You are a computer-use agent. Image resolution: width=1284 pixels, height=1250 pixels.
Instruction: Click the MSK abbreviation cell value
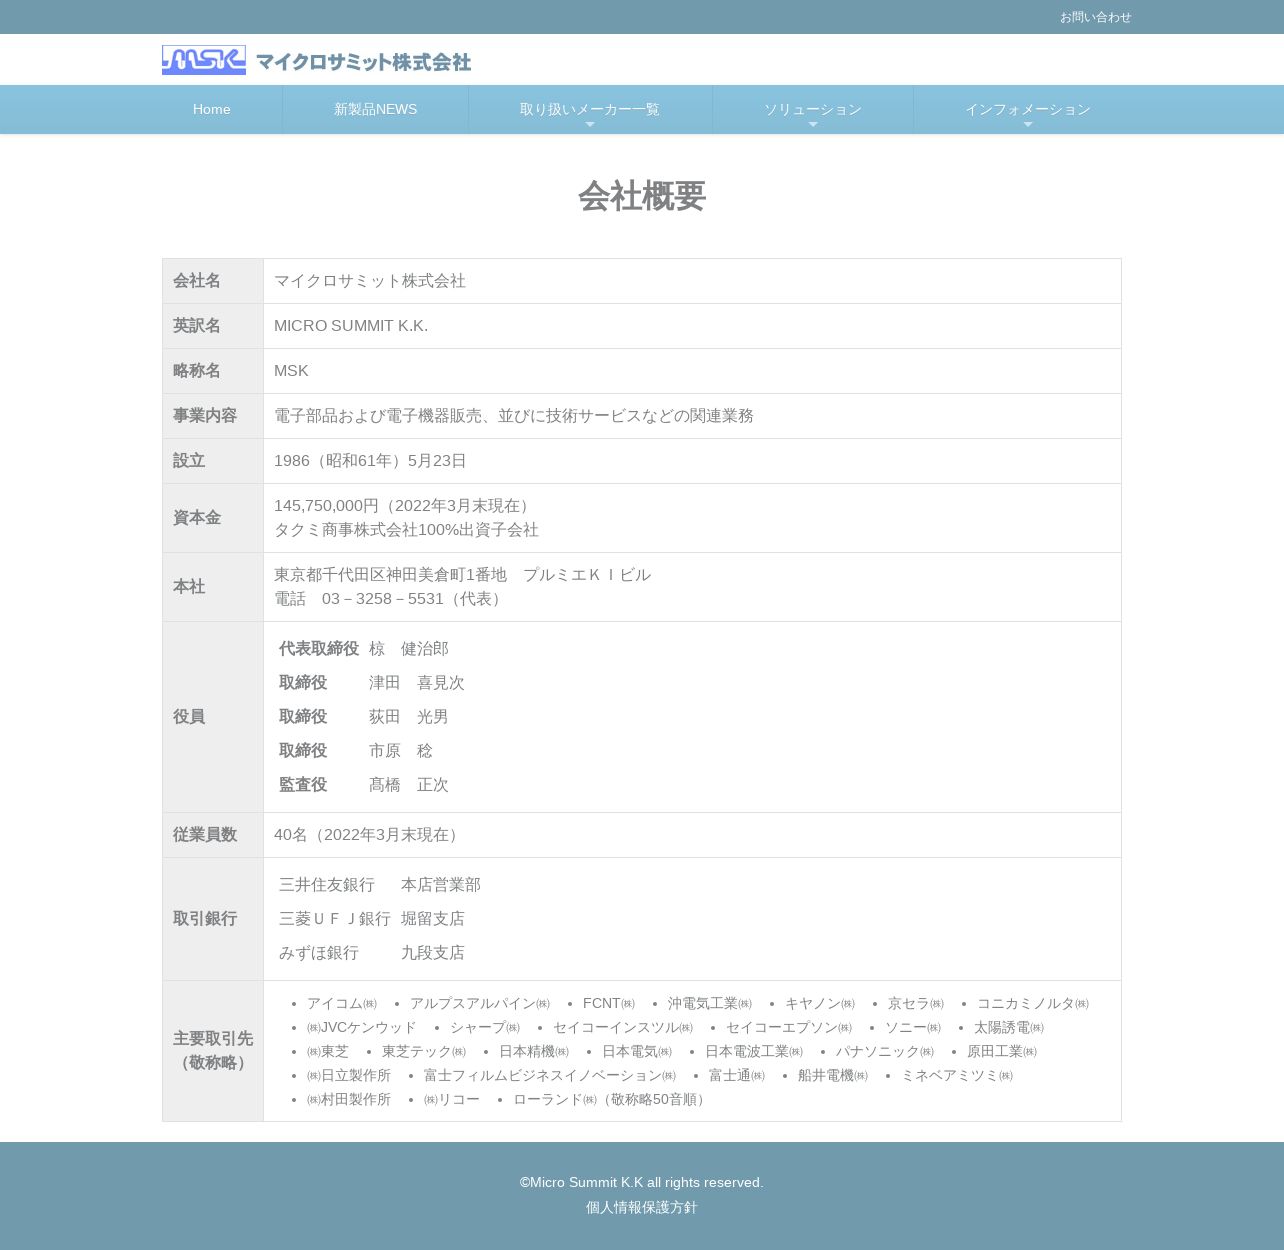point(291,371)
